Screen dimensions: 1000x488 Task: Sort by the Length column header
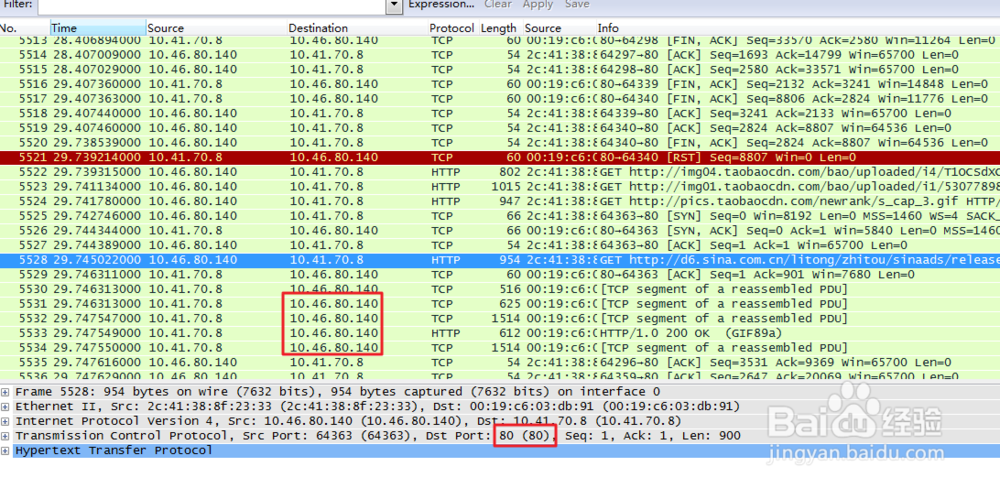point(499,28)
